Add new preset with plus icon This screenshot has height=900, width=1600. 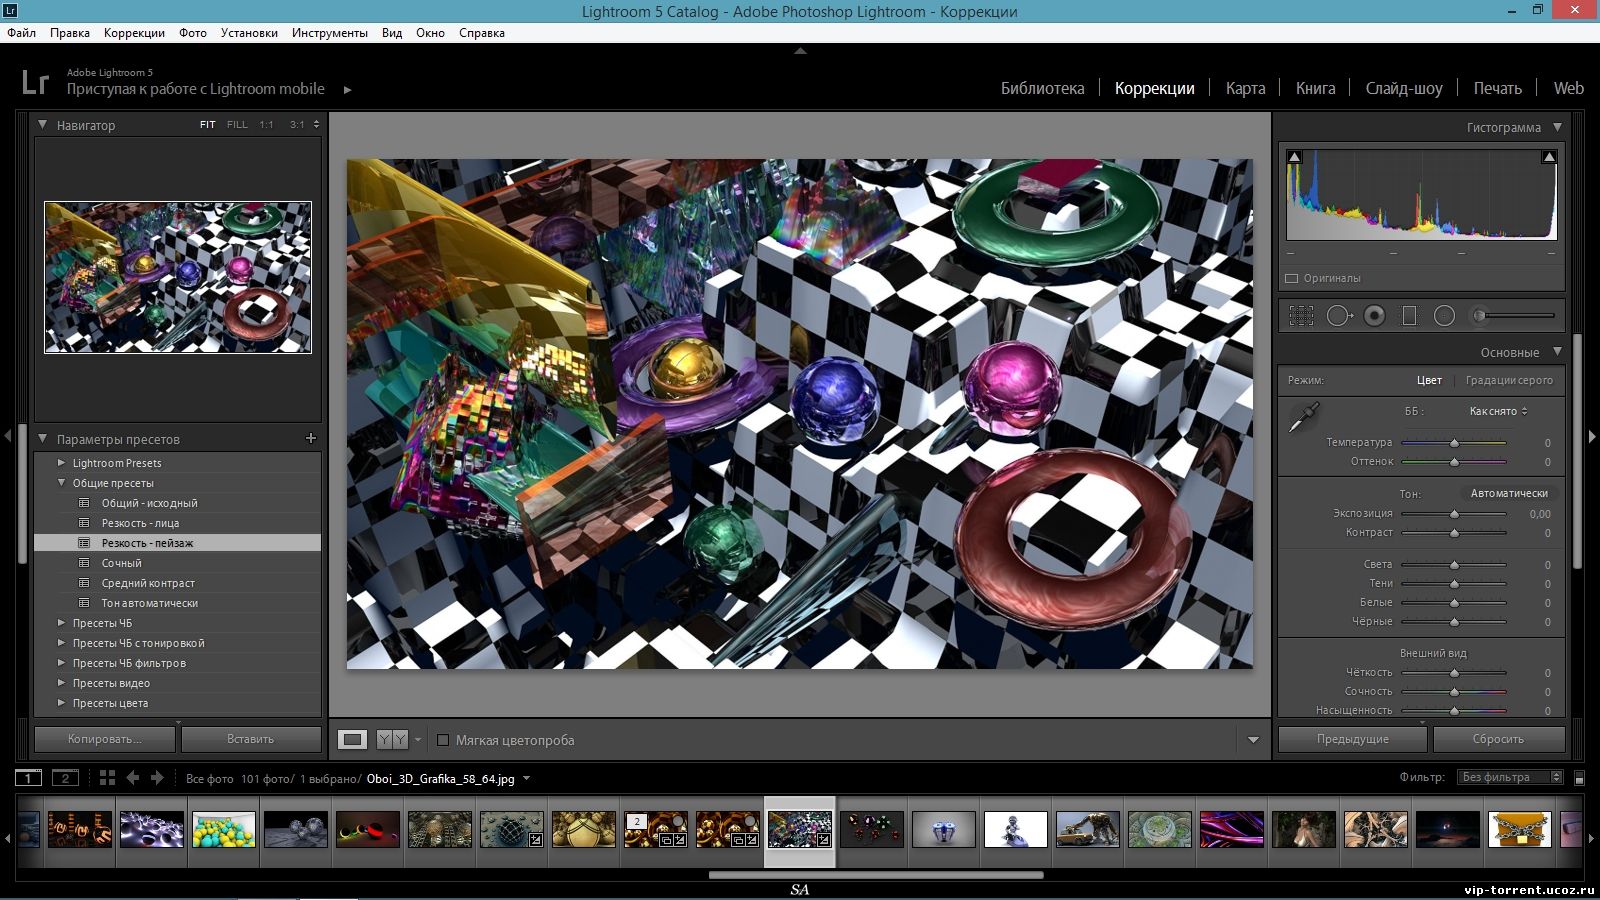311,438
